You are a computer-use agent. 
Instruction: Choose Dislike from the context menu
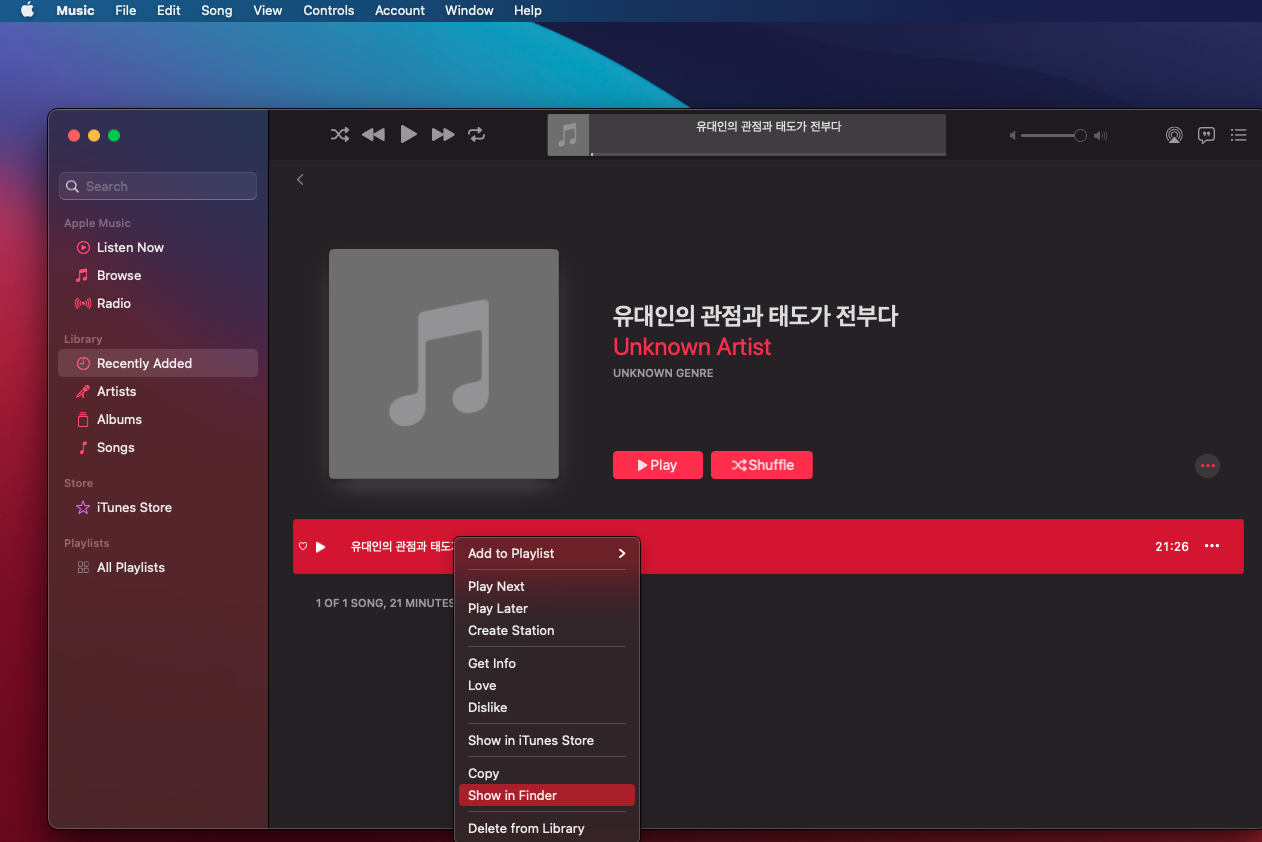coord(547,707)
